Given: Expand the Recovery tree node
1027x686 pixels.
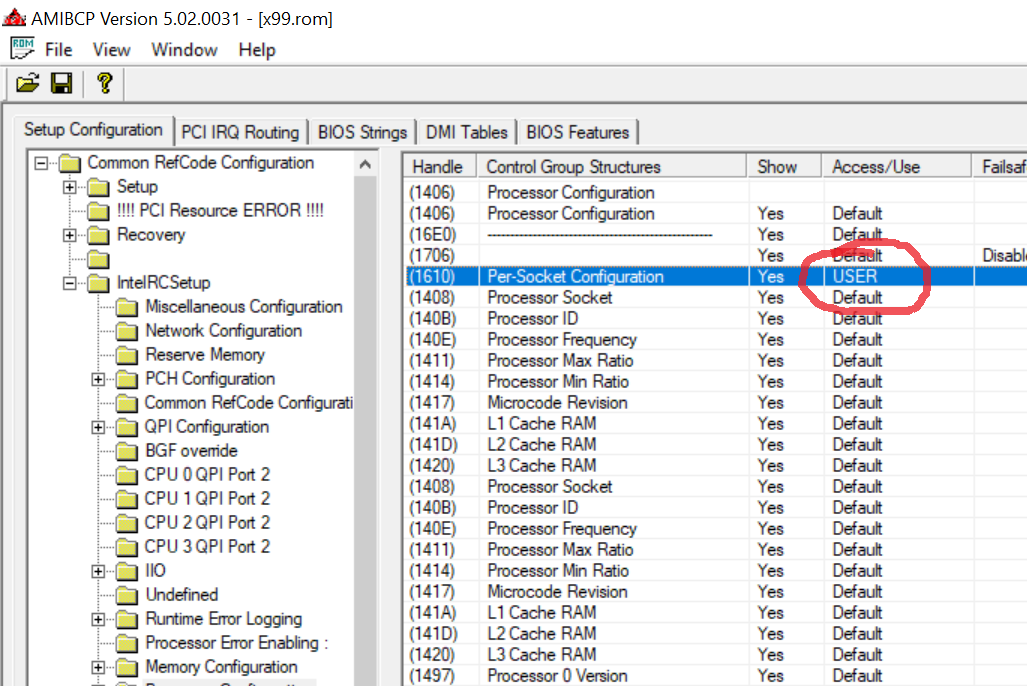Looking at the screenshot, I should pyautogui.click(x=69, y=235).
